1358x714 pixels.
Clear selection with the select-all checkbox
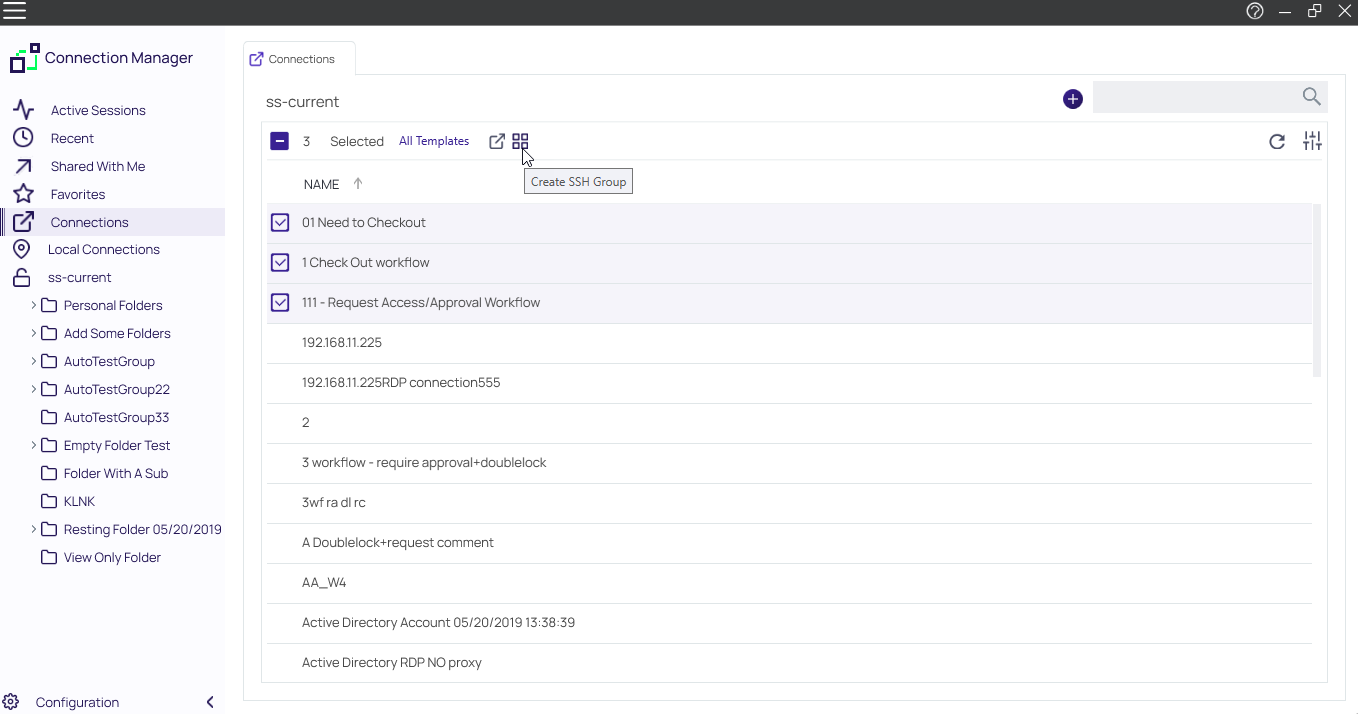(x=280, y=140)
